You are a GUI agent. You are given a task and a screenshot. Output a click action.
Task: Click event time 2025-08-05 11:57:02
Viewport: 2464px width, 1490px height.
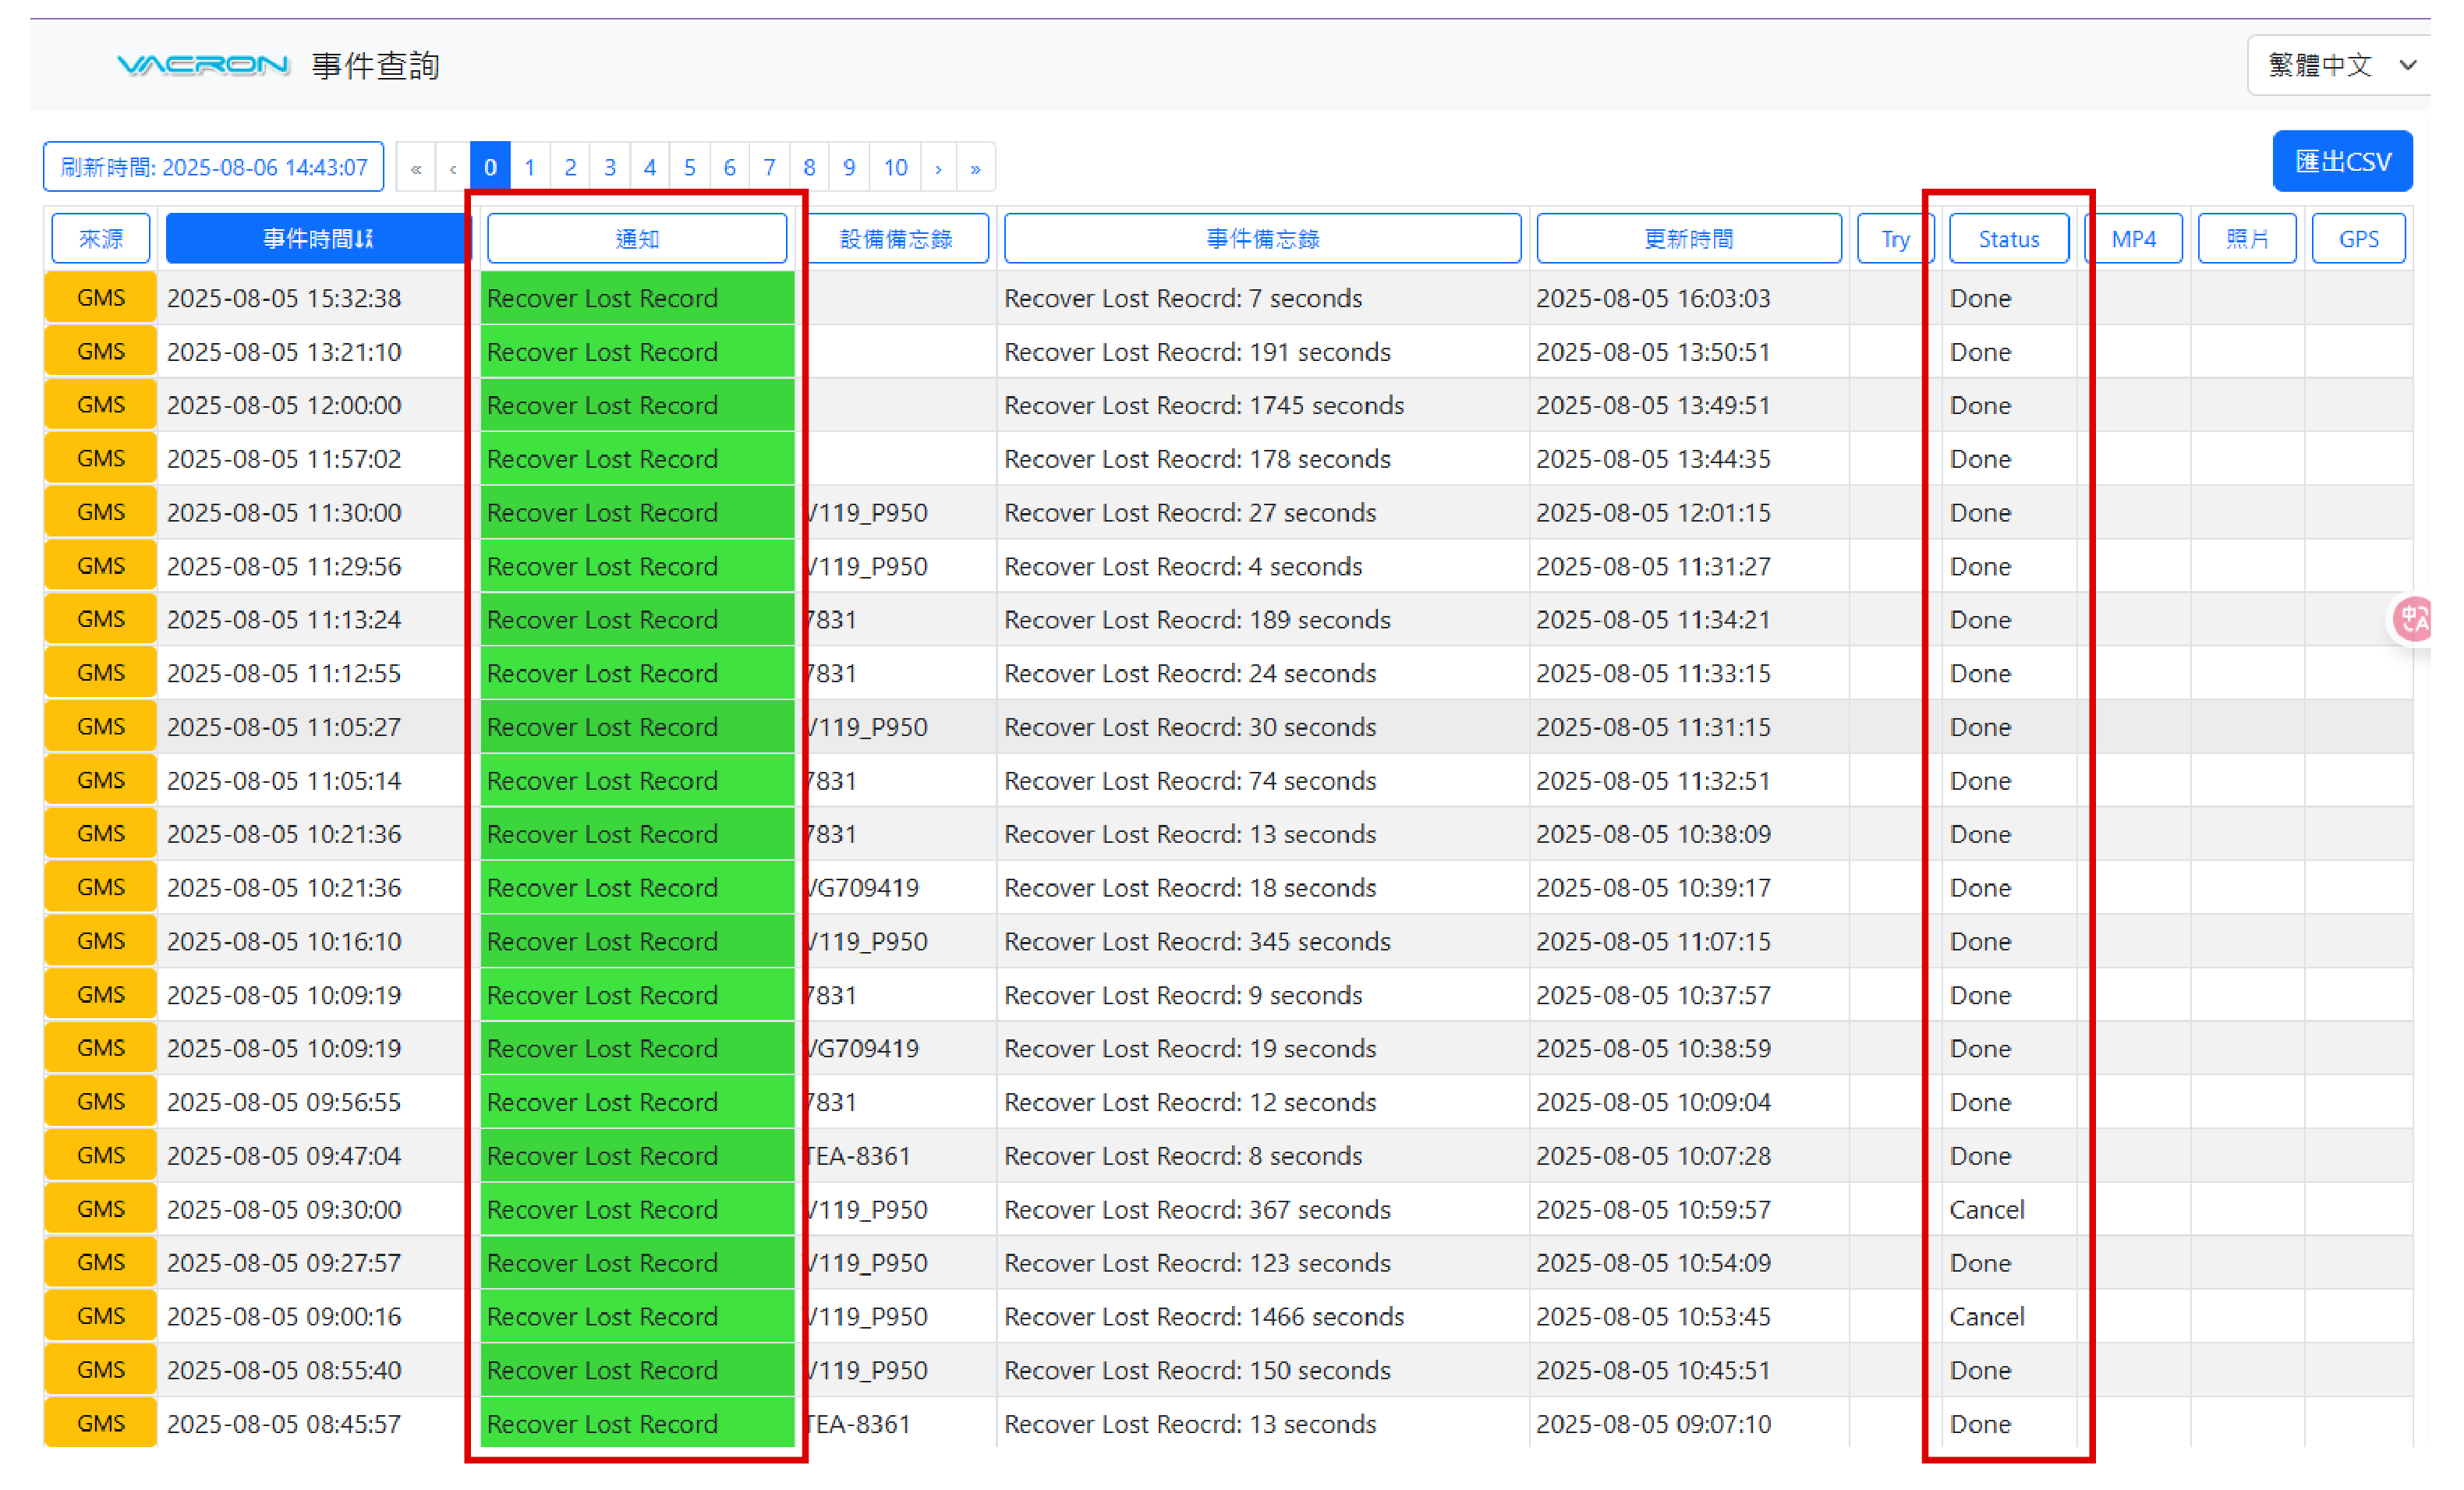click(284, 459)
